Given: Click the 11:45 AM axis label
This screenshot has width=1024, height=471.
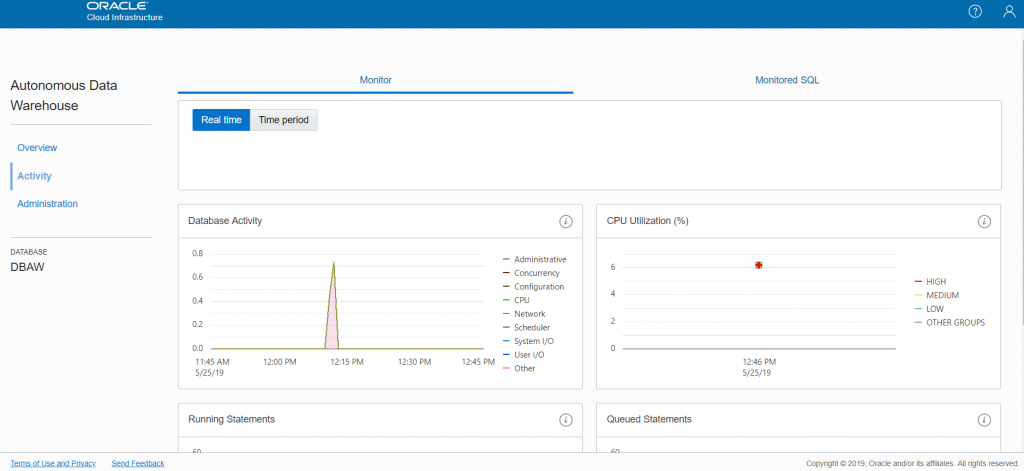Looking at the screenshot, I should (212, 361).
